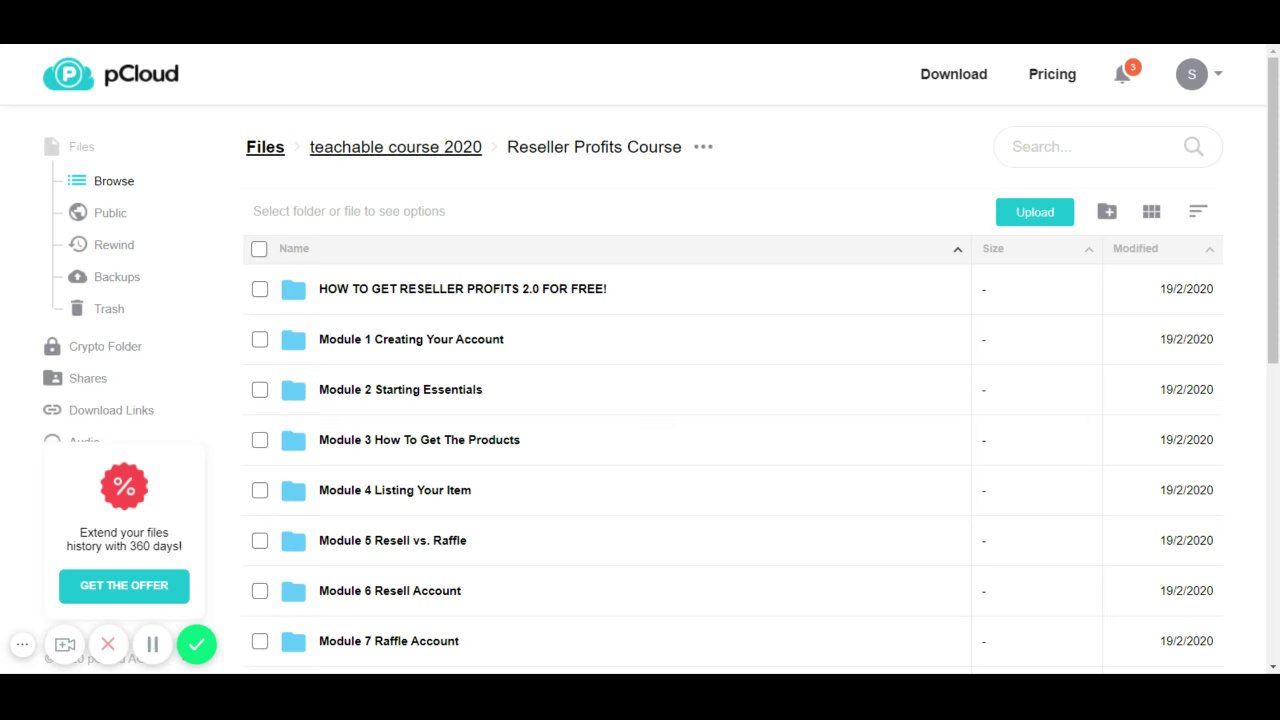The height and width of the screenshot is (720, 1280).
Task: Open Module 5 Resell vs. Raffle name
Action: click(x=393, y=541)
